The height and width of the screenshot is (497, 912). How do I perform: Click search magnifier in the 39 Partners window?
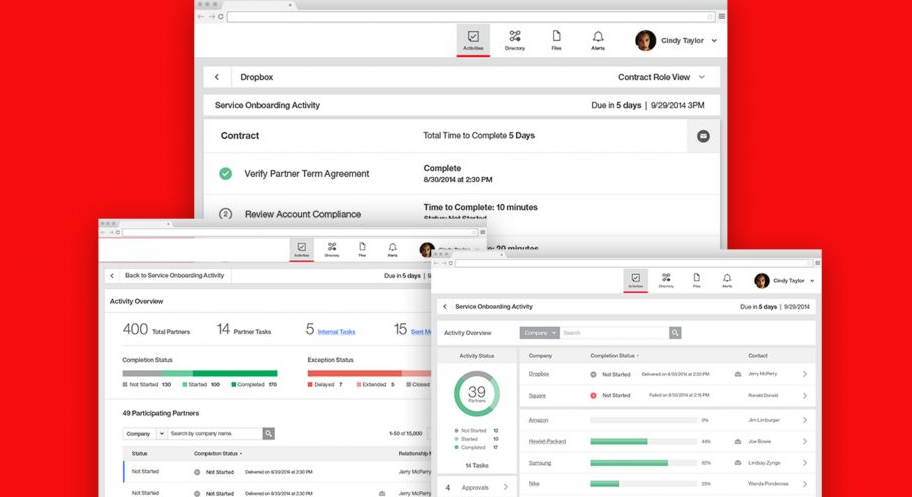pos(675,333)
